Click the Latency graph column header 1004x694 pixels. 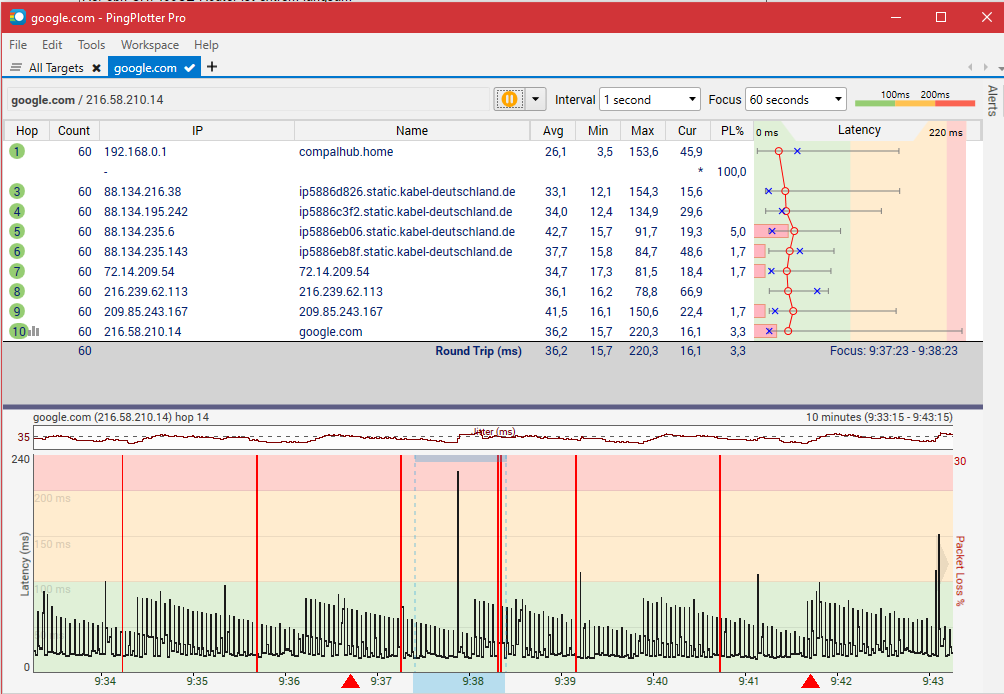859,130
